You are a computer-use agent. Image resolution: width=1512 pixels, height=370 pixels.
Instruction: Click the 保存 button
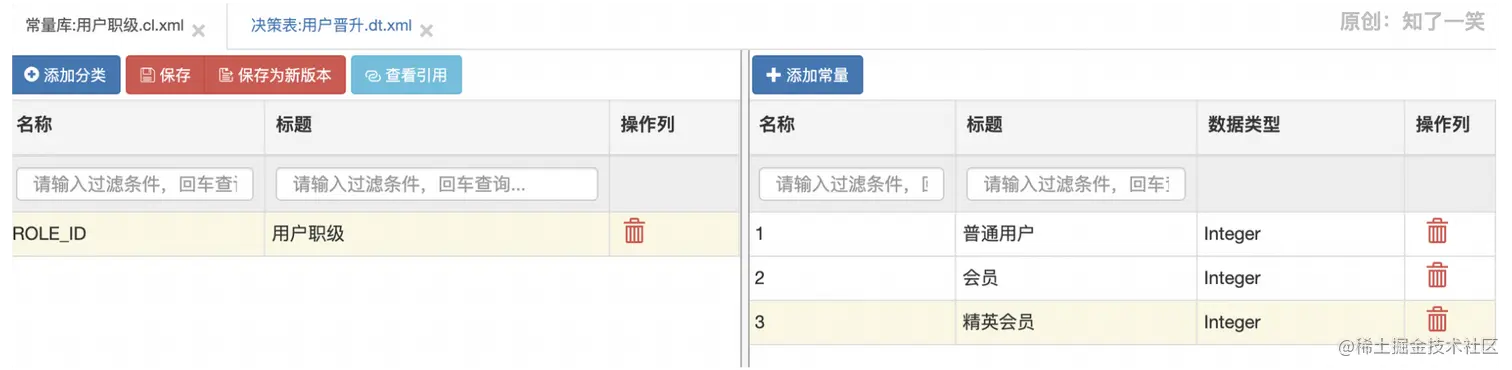click(x=165, y=75)
